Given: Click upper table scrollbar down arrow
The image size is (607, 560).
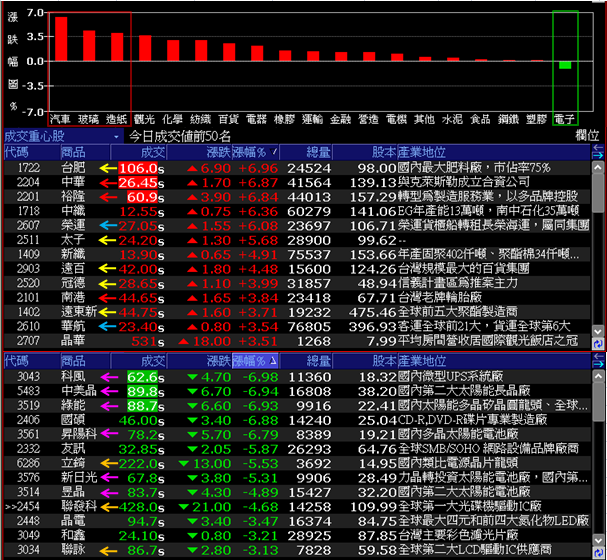Looking at the screenshot, I should tap(598, 332).
